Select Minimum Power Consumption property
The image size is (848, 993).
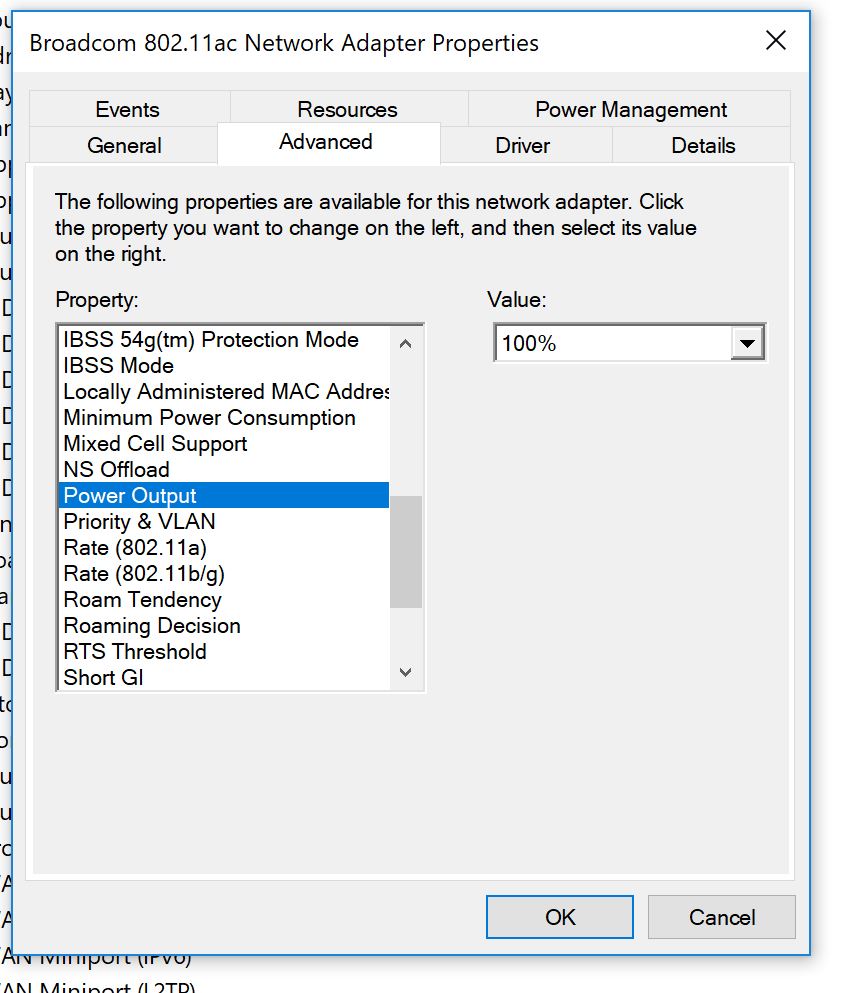224,417
